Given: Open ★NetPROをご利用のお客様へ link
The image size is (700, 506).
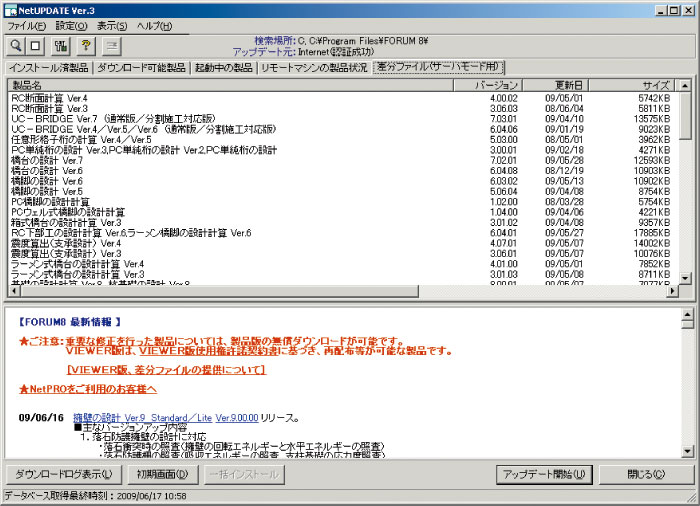Looking at the screenshot, I should click(x=88, y=389).
